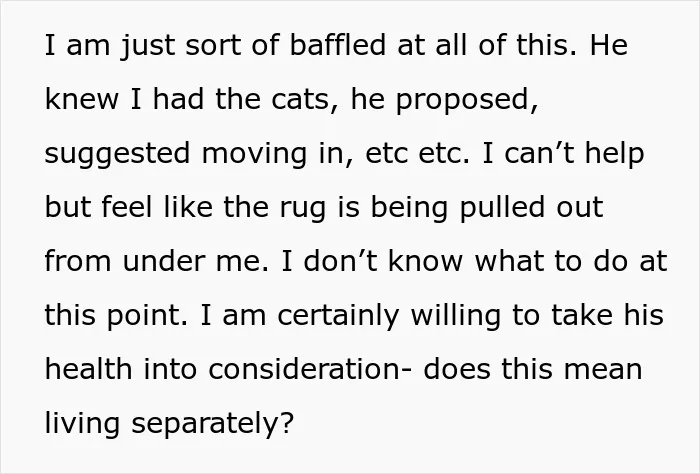700x474 pixels.
Task: Click the phrase 'does this mean'
Action: [533, 369]
